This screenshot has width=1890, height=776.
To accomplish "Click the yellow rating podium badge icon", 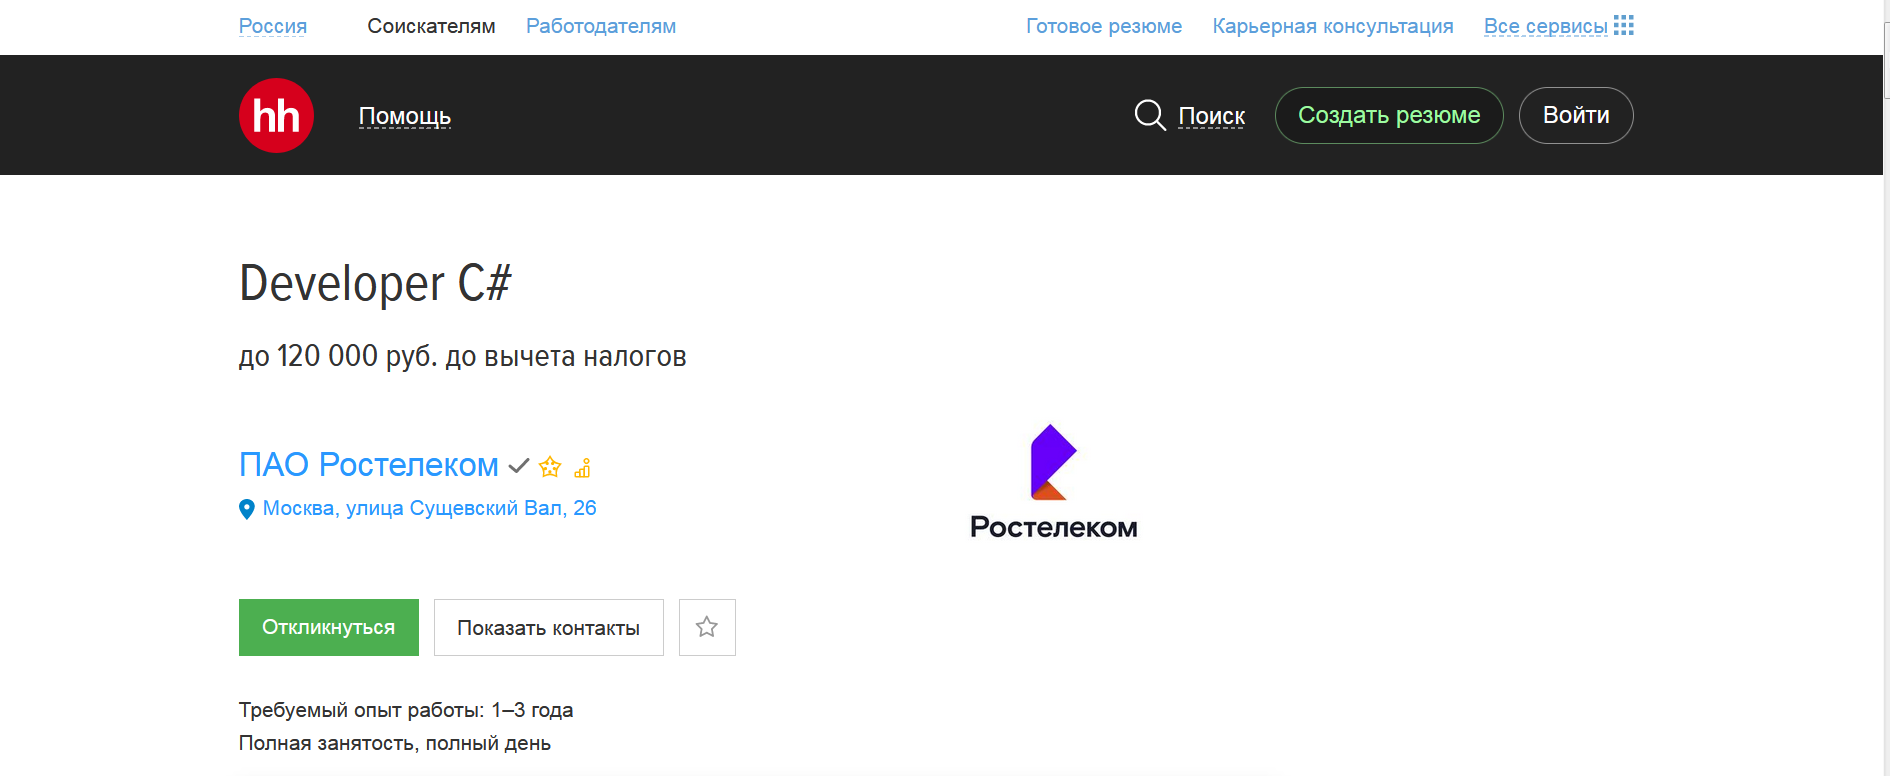I will click(x=583, y=467).
